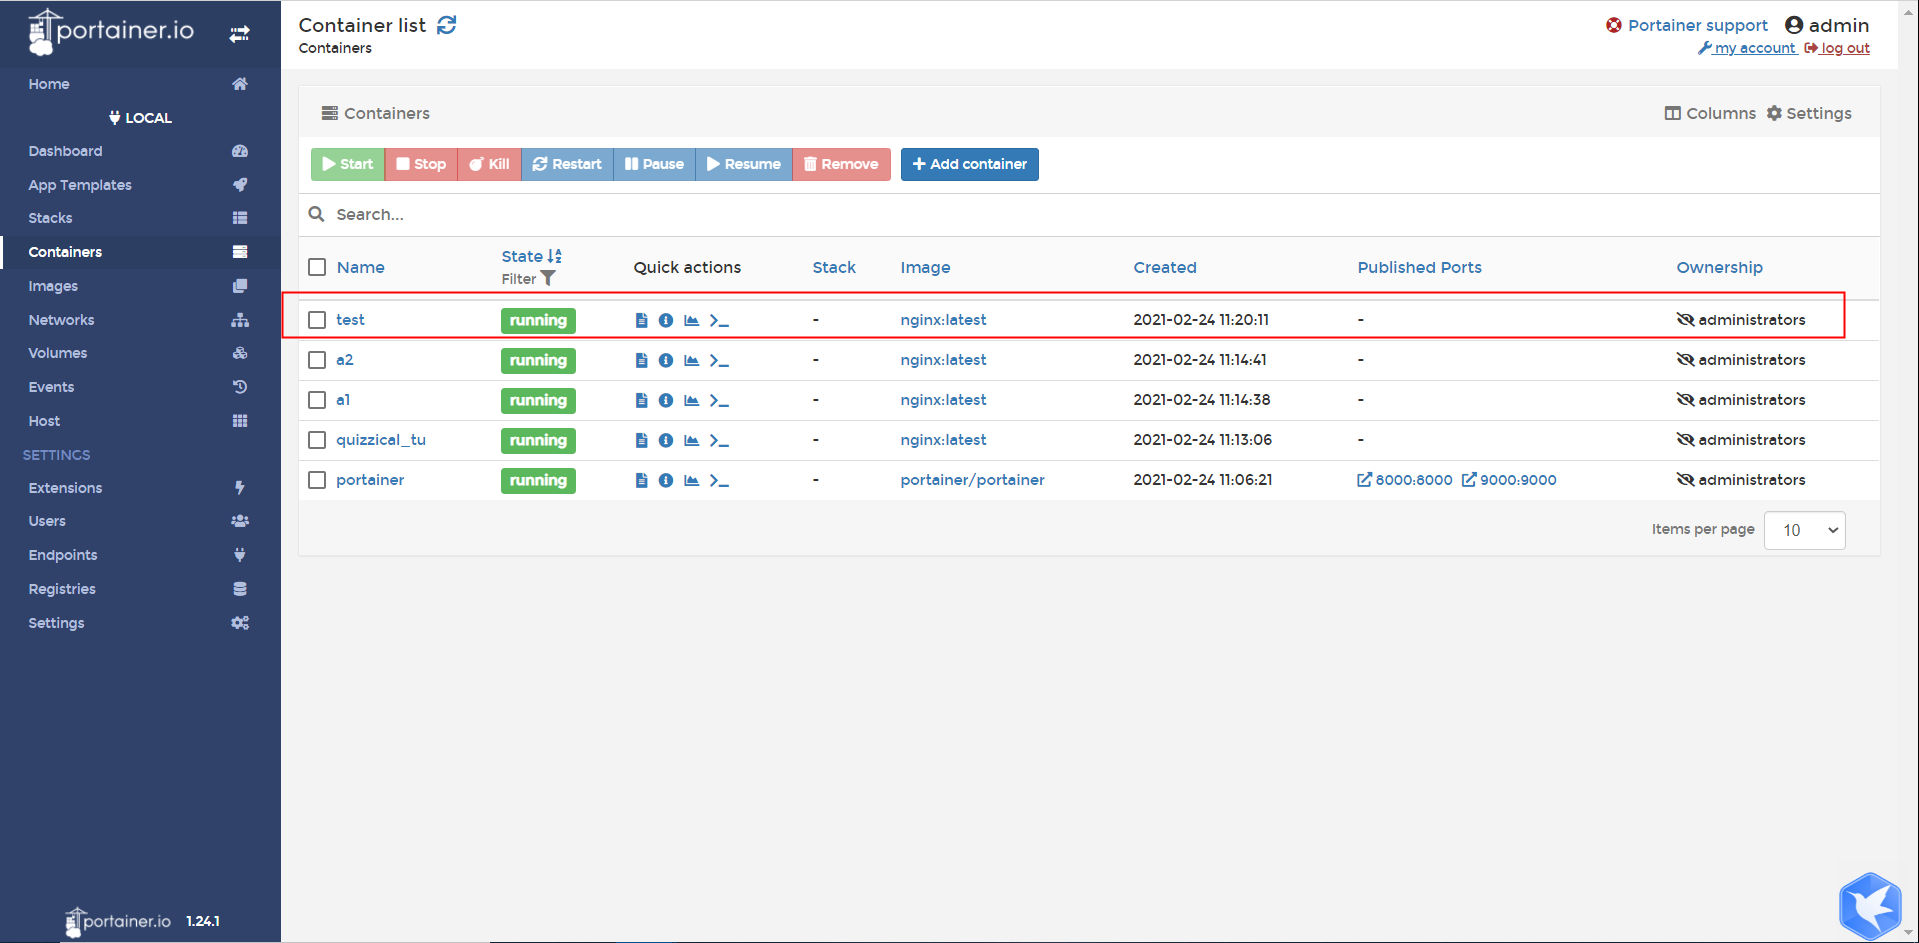
Task: Click the Restart button
Action: click(x=567, y=164)
